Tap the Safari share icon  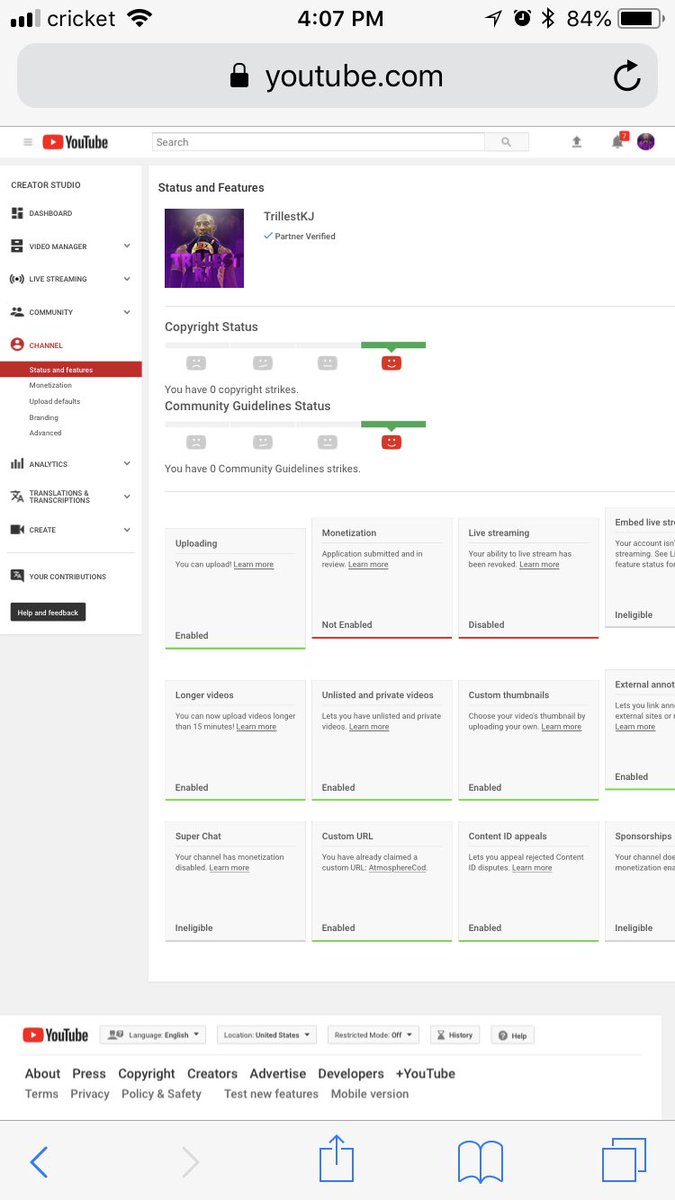337,1158
